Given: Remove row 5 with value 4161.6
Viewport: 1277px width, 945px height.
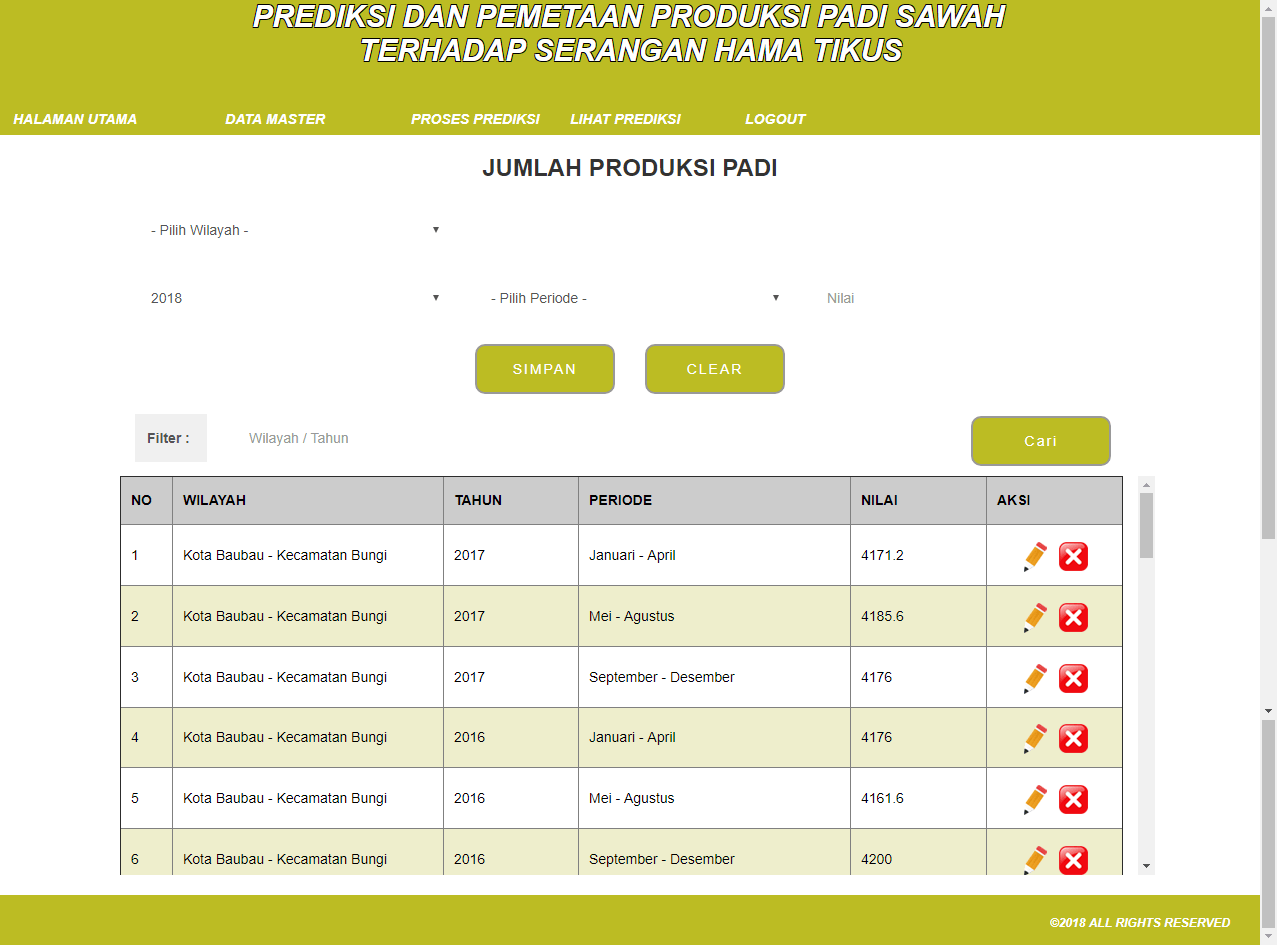Looking at the screenshot, I should pyautogui.click(x=1073, y=799).
